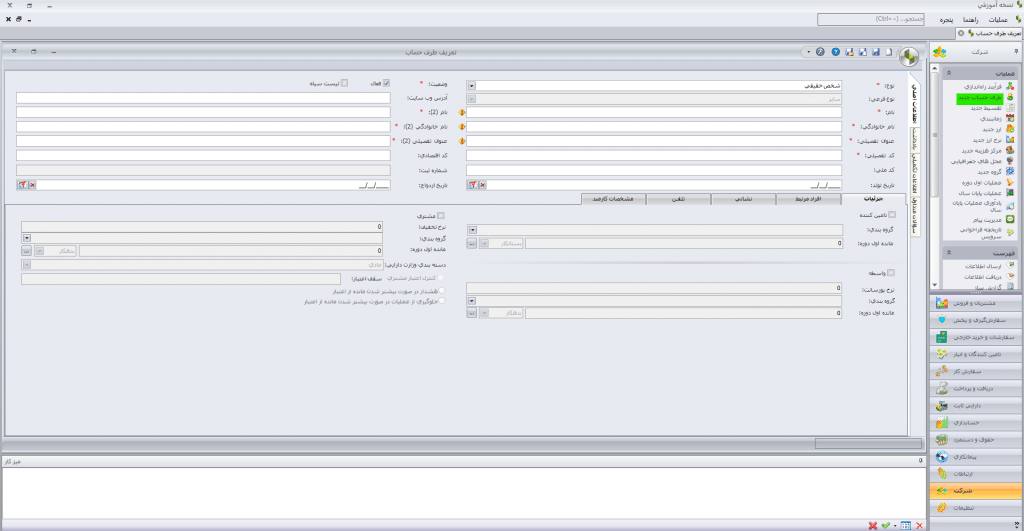Open گروه بندی dropdown under تامین کننده
The width and height of the screenshot is (1024, 531).
click(x=472, y=230)
